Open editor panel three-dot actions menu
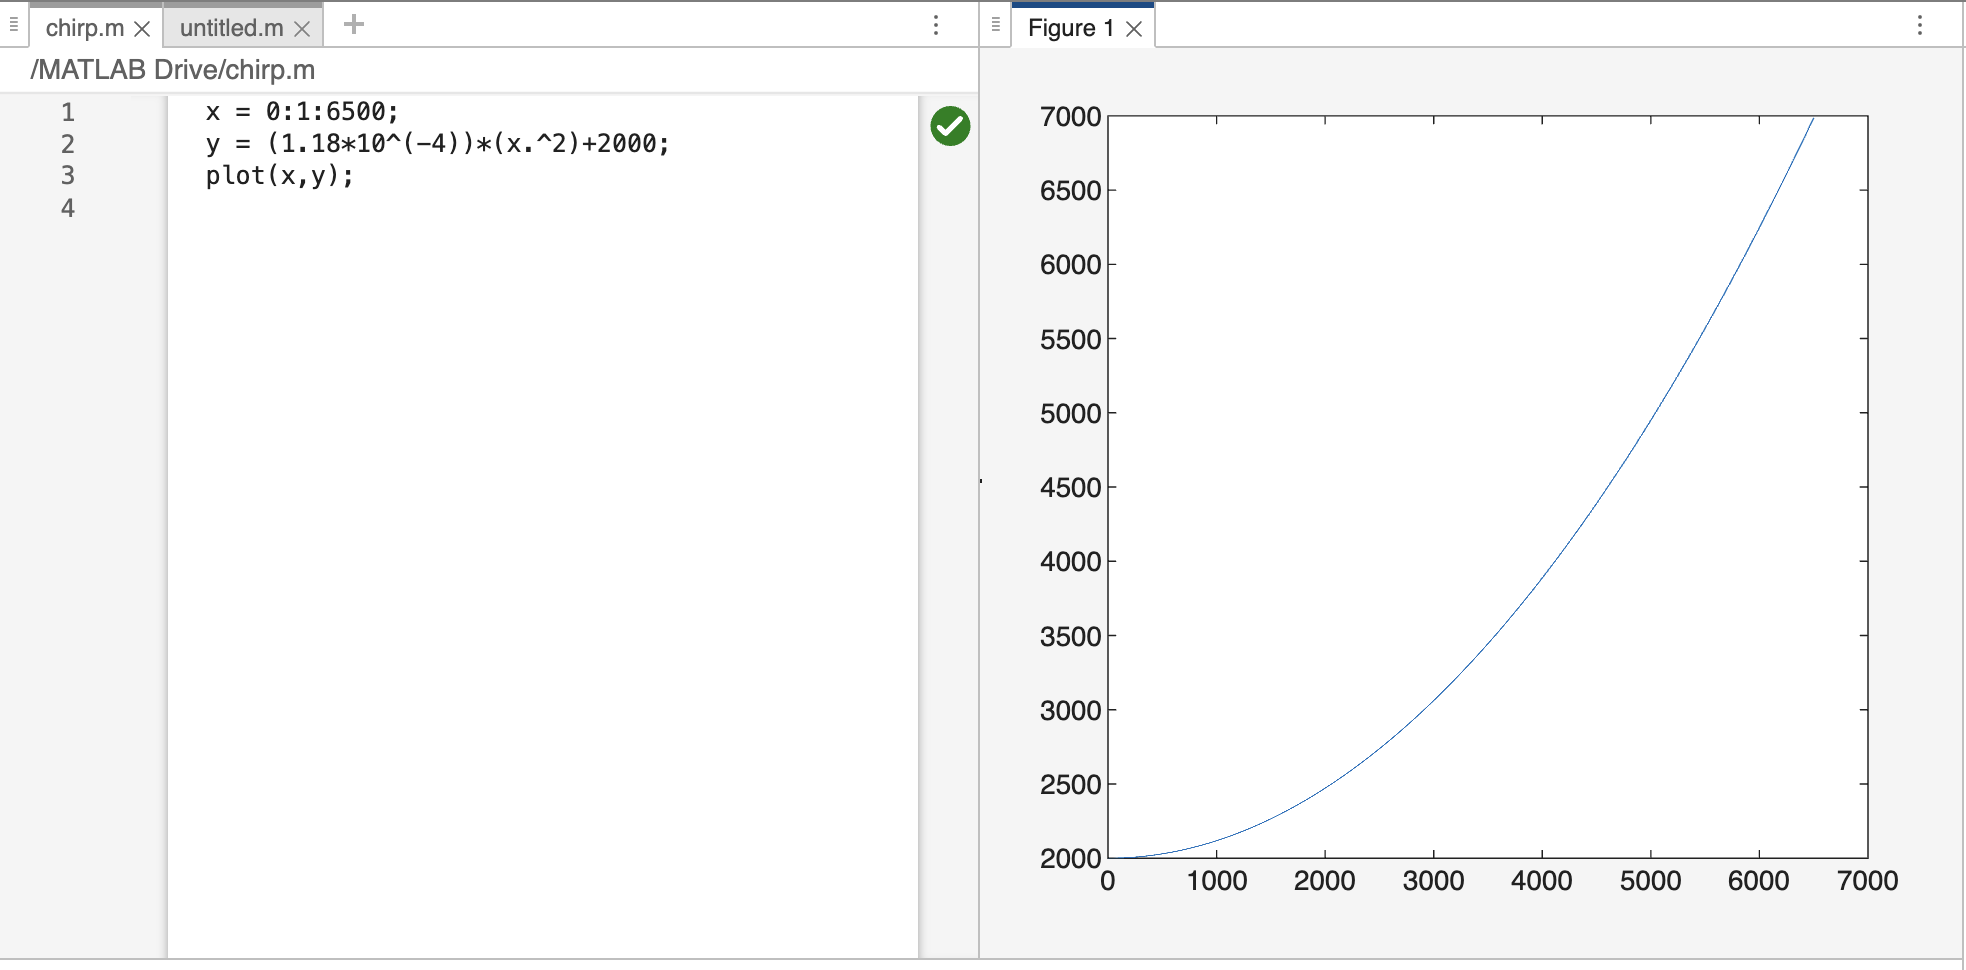Image resolution: width=1966 pixels, height=970 pixels. pyautogui.click(x=936, y=25)
